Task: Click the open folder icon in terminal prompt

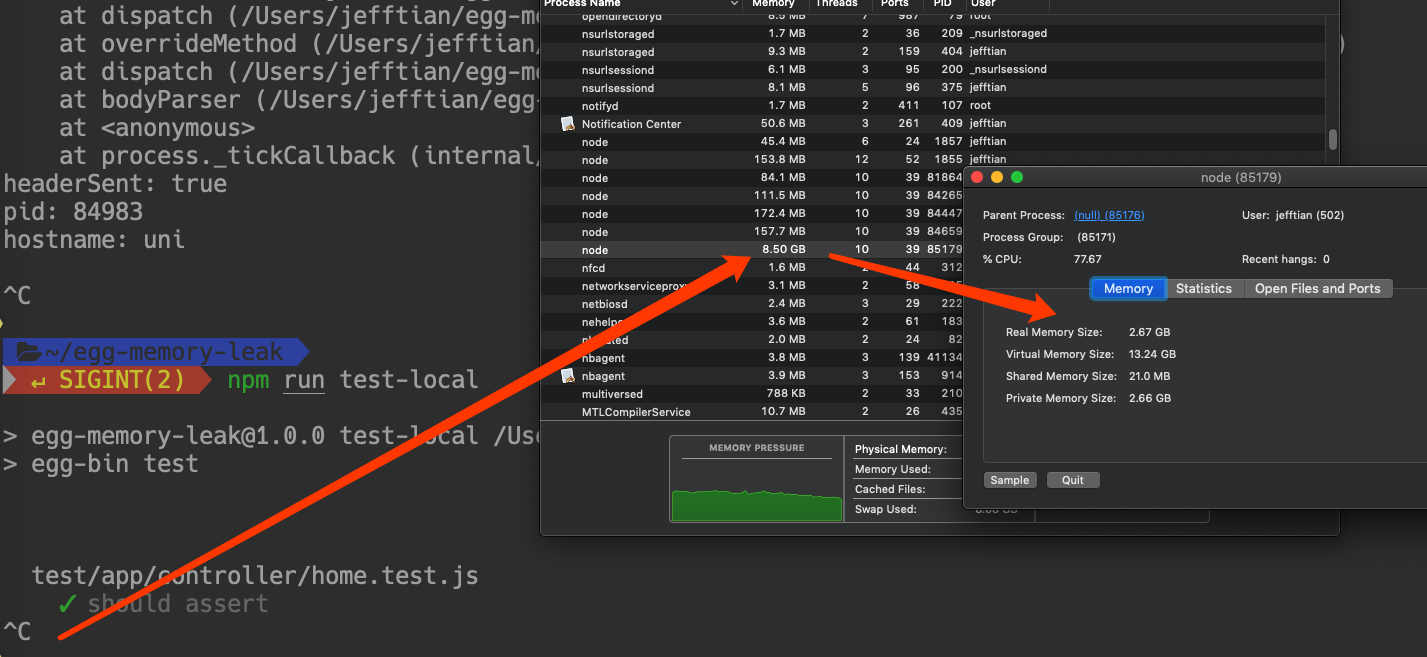Action: tap(28, 351)
